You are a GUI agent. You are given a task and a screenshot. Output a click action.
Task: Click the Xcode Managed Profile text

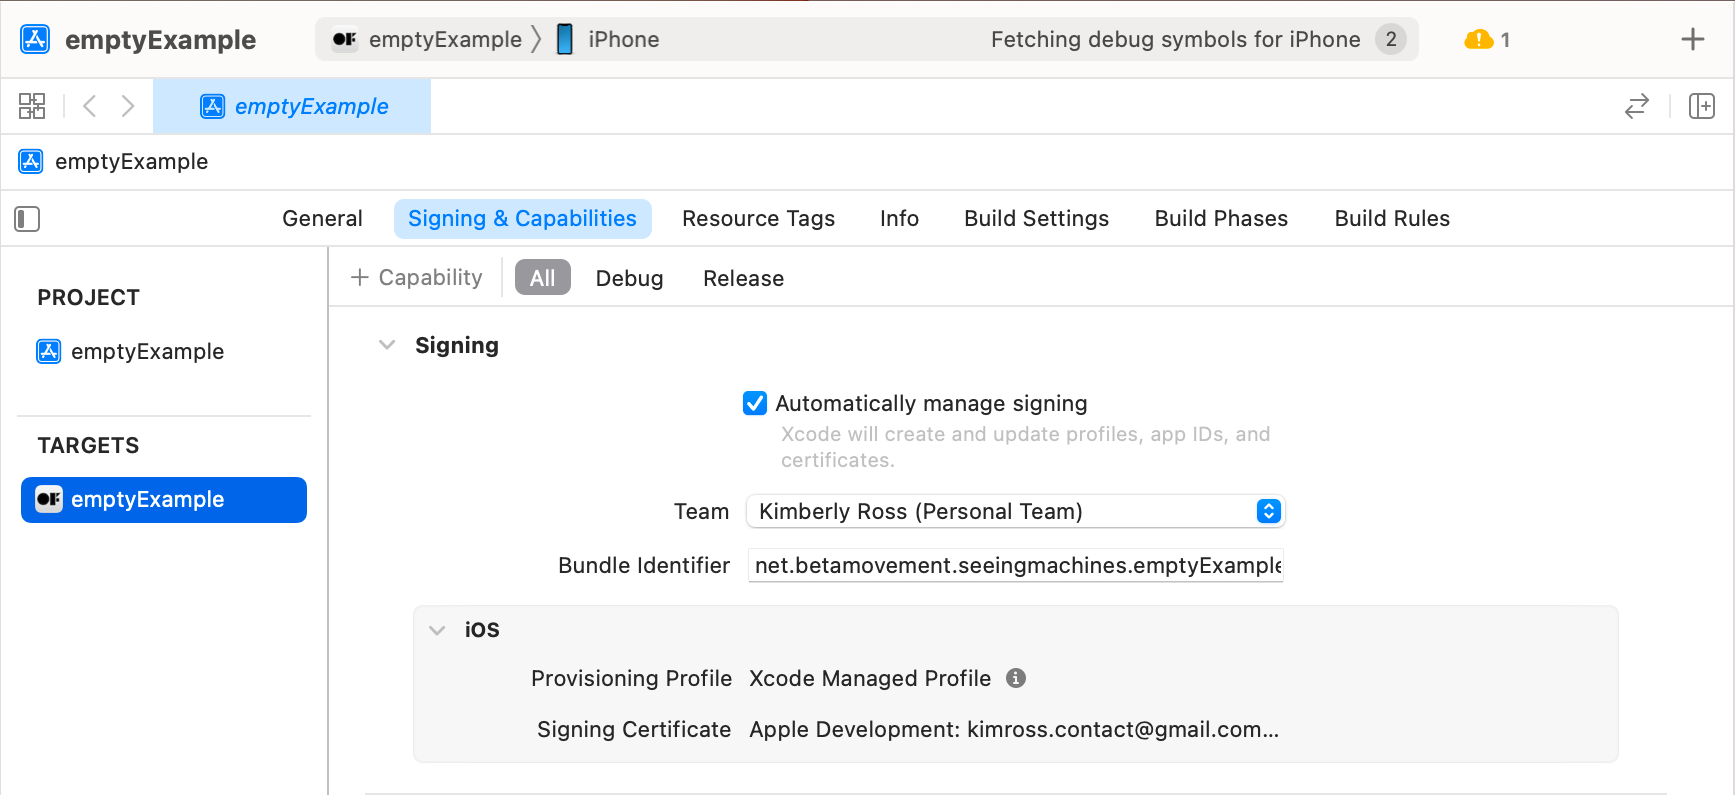[x=870, y=678]
